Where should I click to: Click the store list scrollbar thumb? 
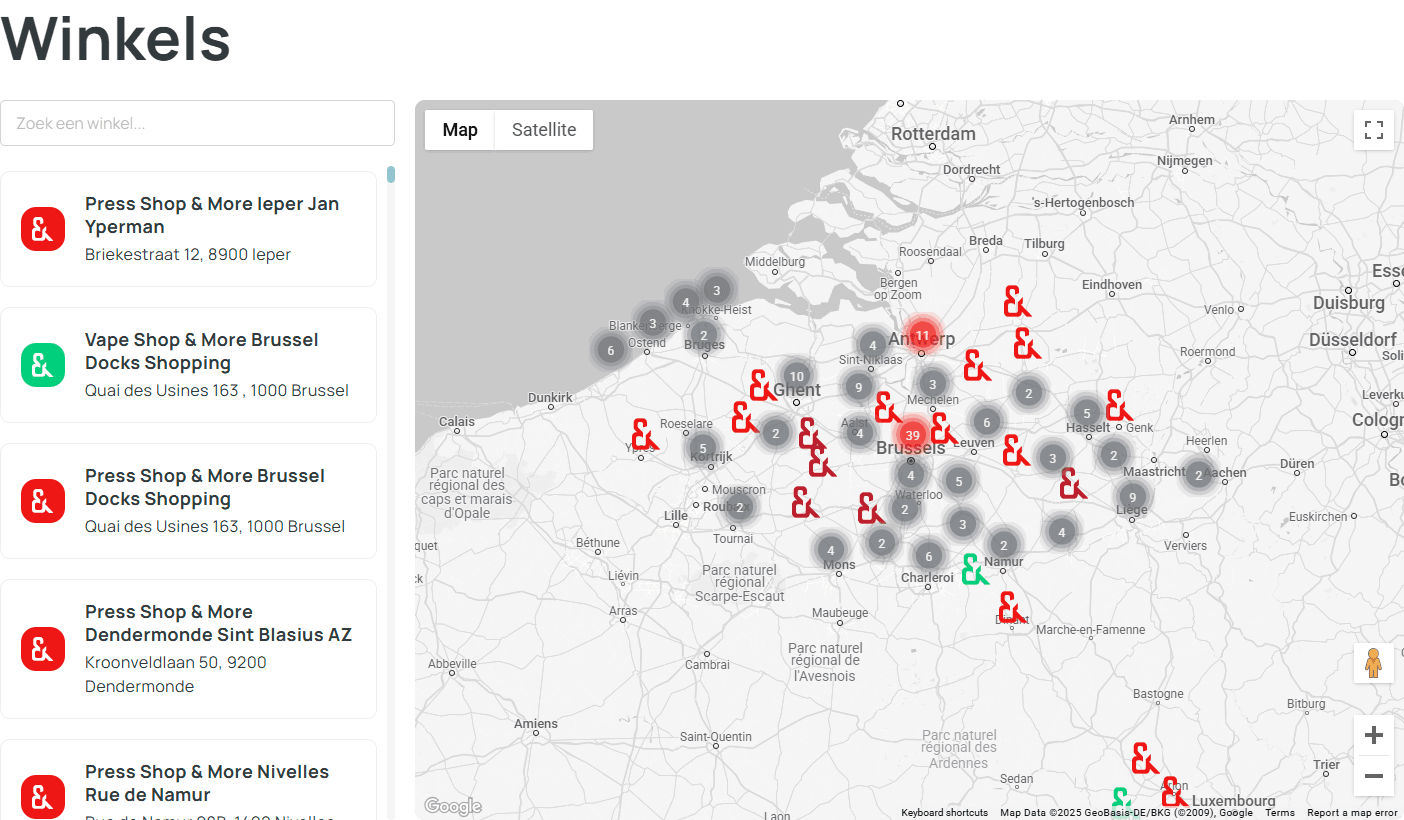click(x=391, y=174)
